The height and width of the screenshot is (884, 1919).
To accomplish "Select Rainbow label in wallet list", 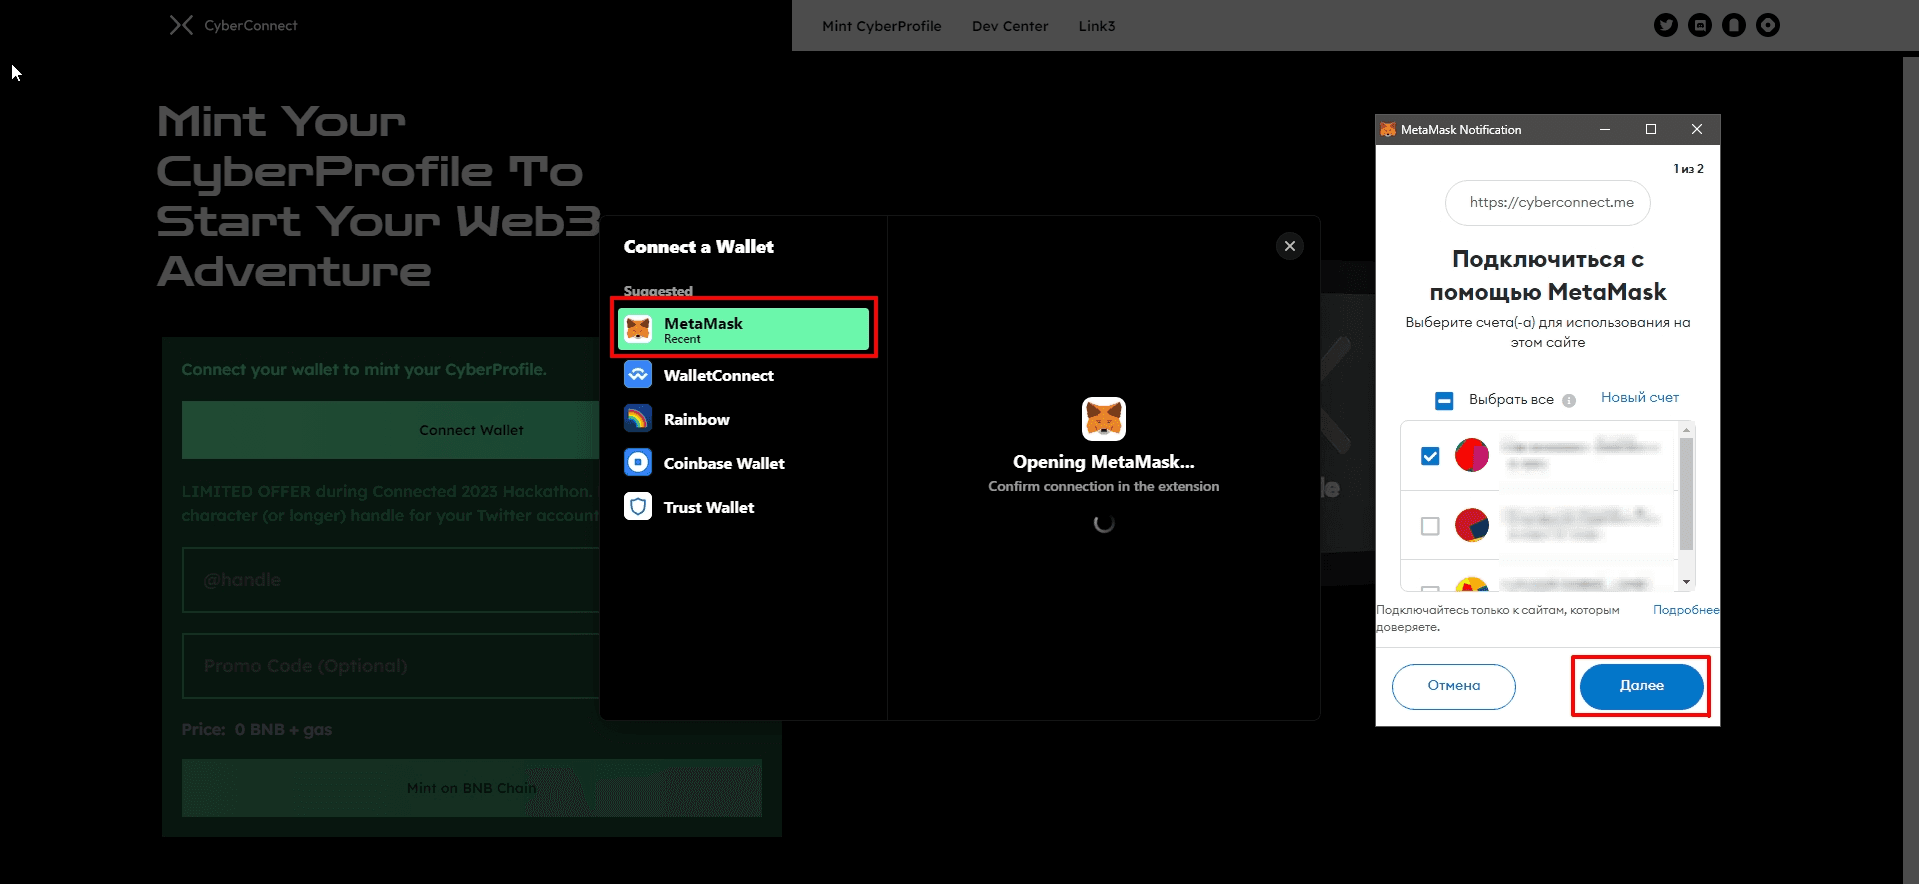I will point(696,419).
